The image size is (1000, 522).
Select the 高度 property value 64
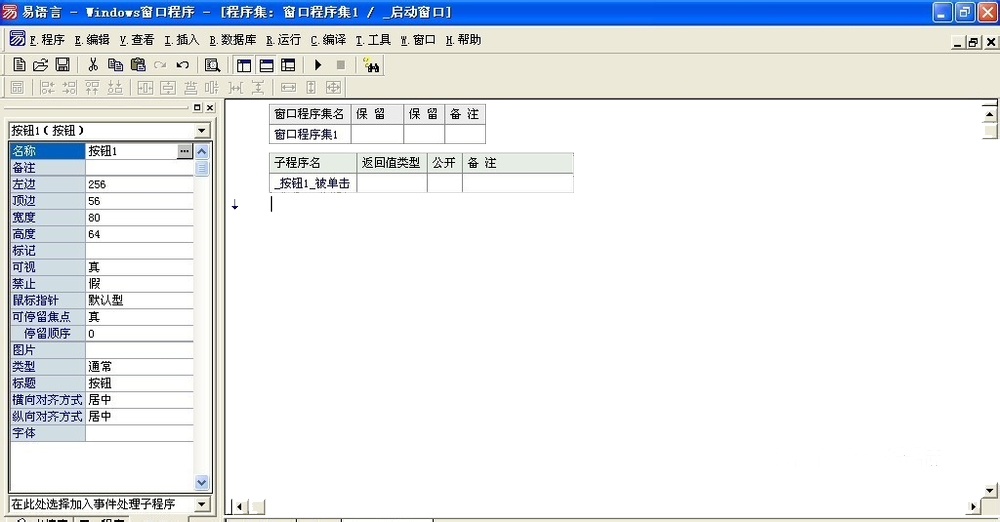tap(139, 234)
